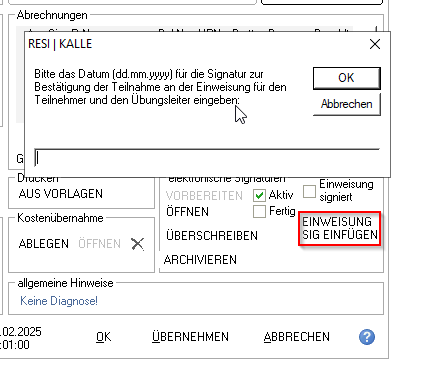
Task: Click the RESI | KALLE title text
Action: click(60, 44)
